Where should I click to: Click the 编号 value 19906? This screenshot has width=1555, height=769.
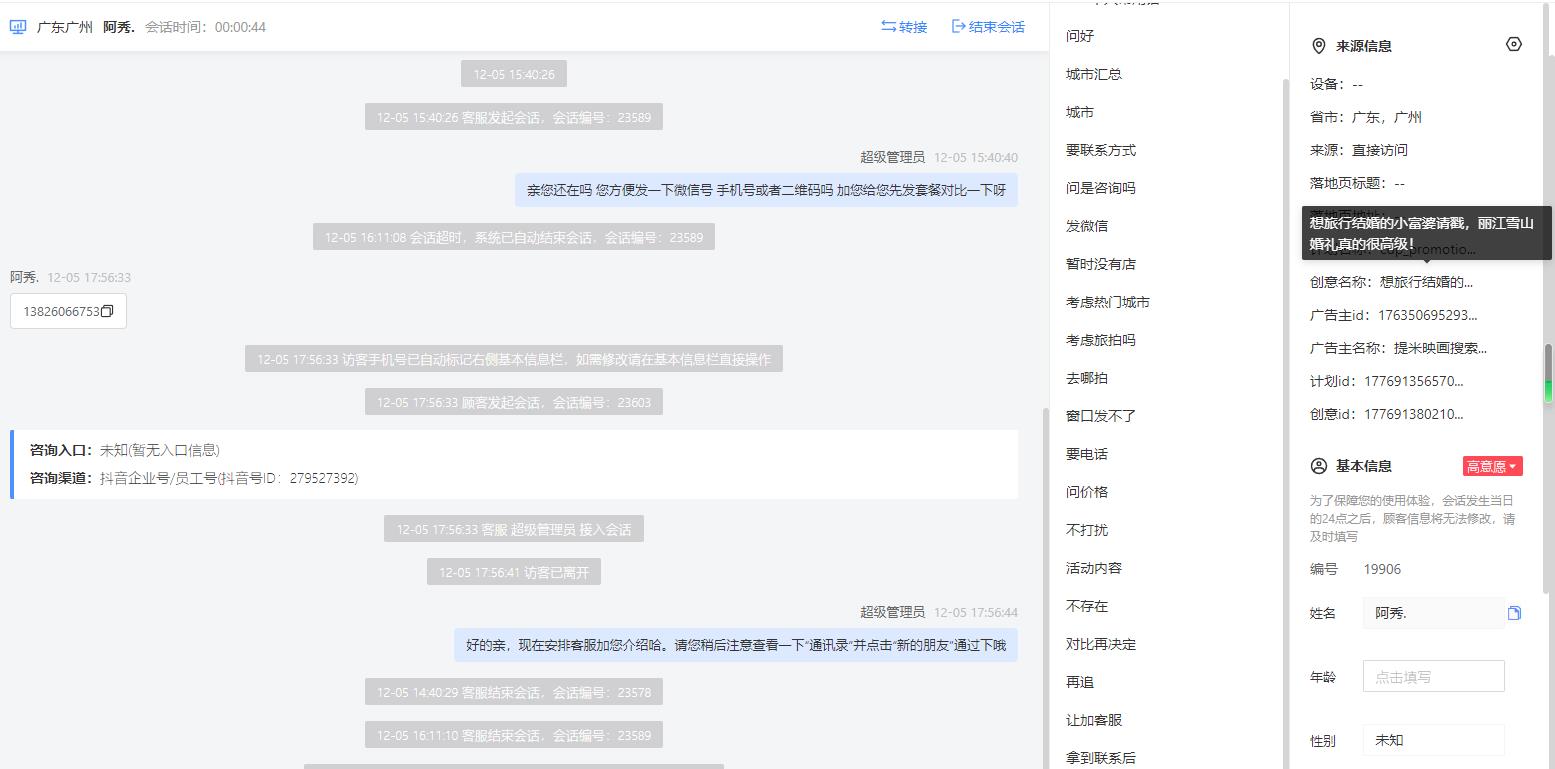click(x=1382, y=569)
